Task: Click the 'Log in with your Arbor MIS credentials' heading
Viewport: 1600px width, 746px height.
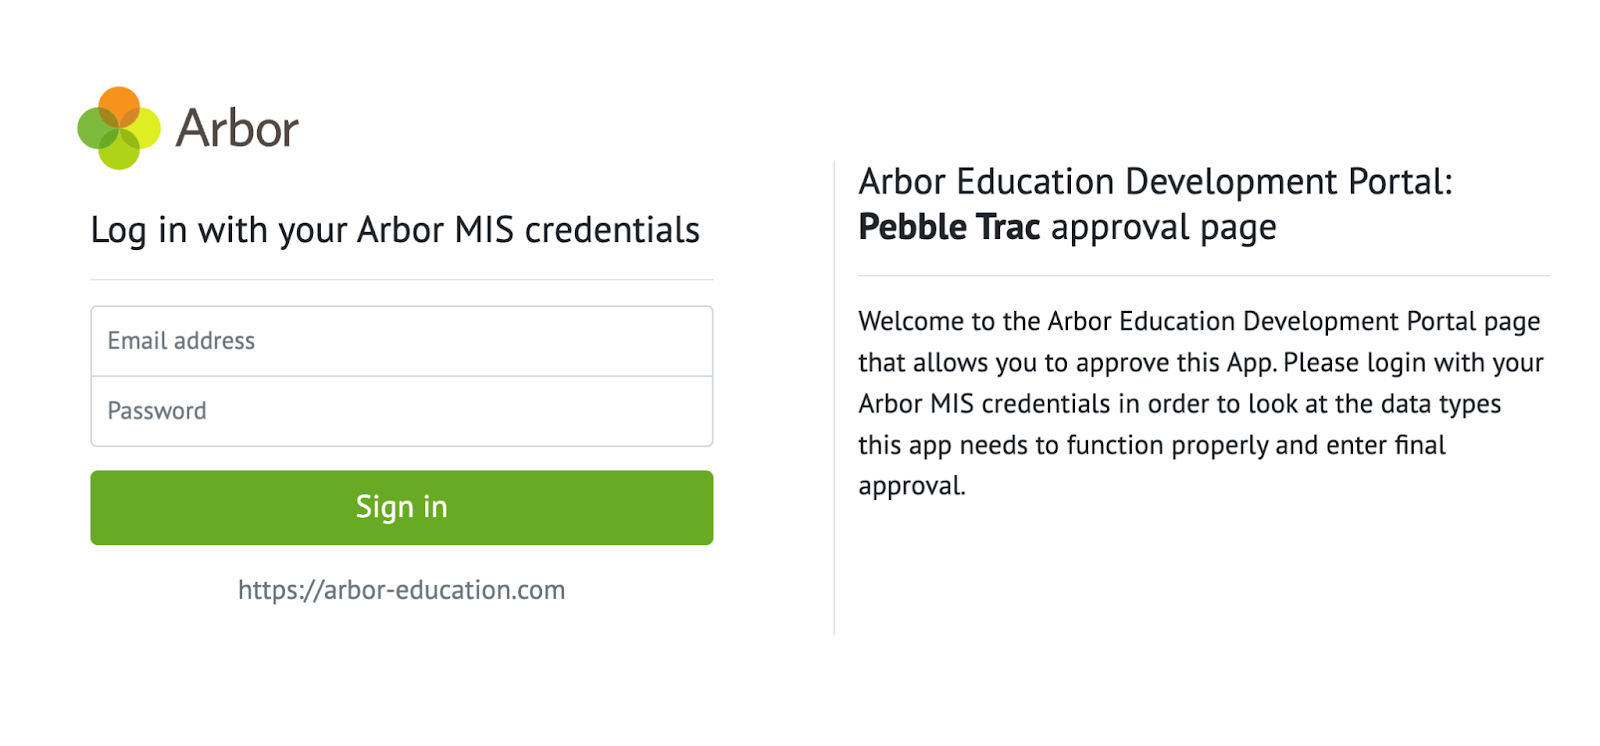Action: tap(395, 230)
